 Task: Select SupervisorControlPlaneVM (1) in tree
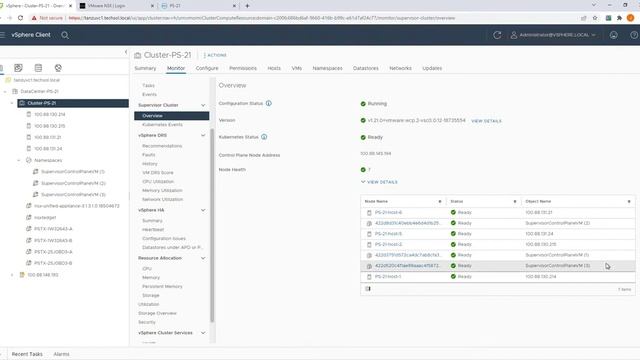click(x=73, y=171)
